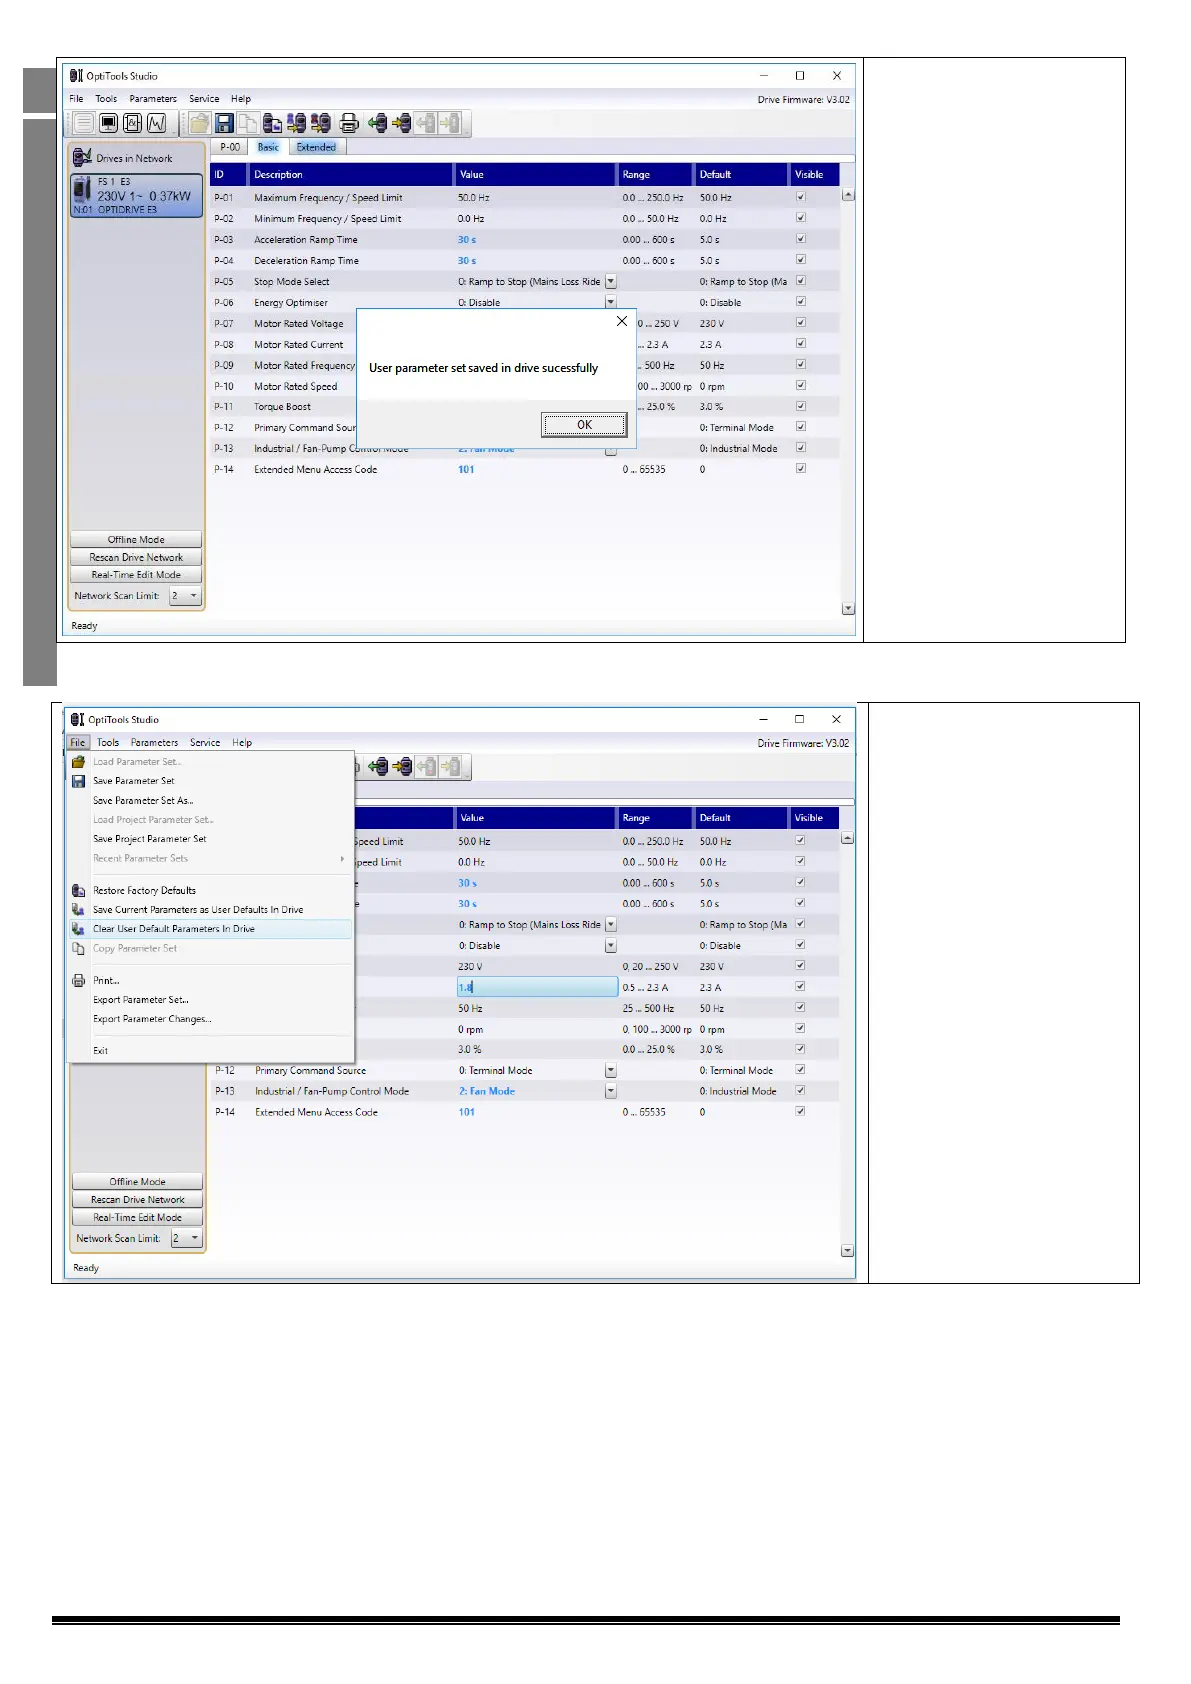Viewport: 1191px width, 1684px height.
Task: Click the green-arrow read from drive icon, upper toolbar
Action: tap(378, 123)
